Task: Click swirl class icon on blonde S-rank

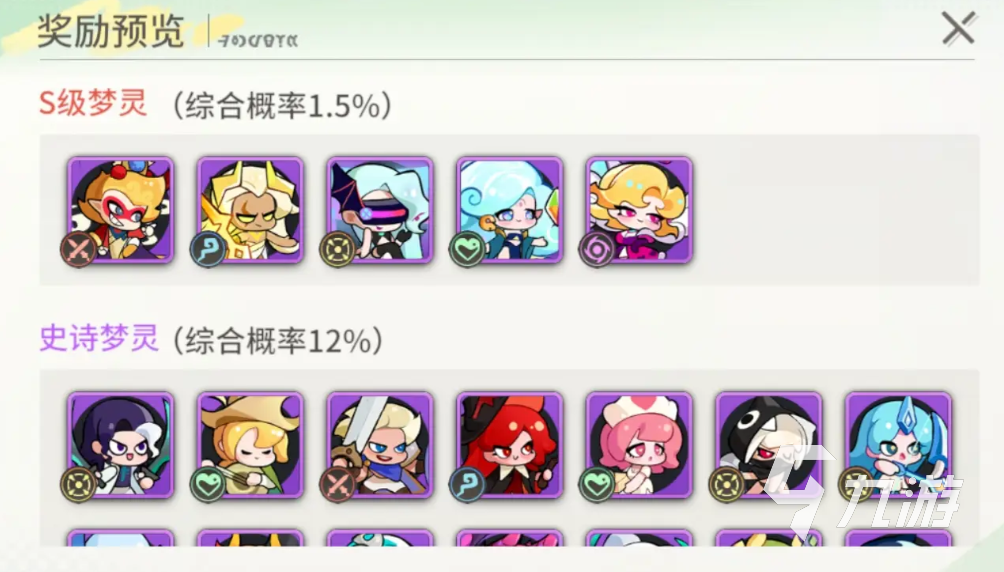Action: [597, 249]
